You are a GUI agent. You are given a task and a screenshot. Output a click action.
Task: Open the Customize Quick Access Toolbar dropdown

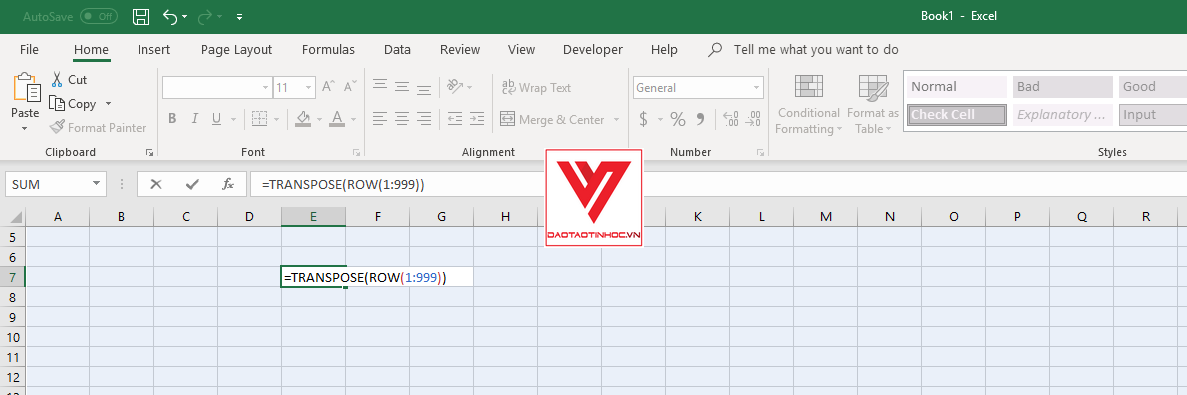point(240,16)
